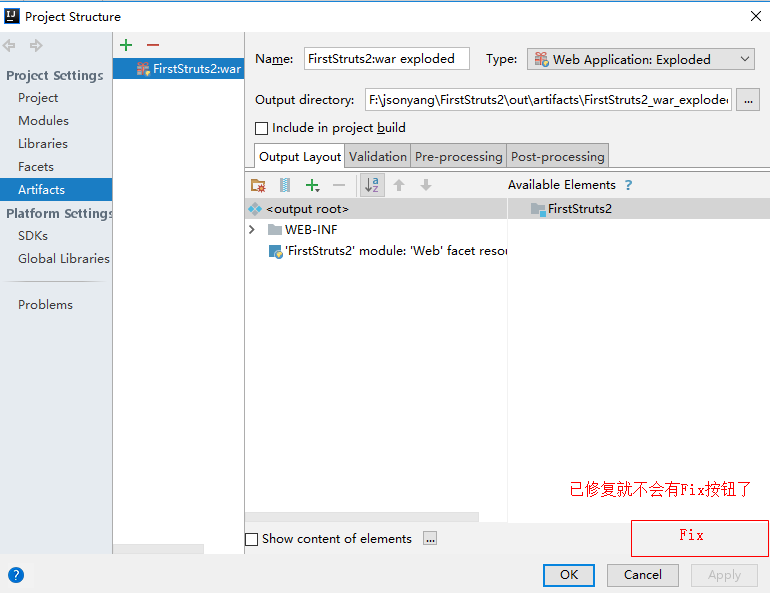Screen dimensions: 770x593
Task: Go forward with the right arrow
Action: click(x=36, y=46)
